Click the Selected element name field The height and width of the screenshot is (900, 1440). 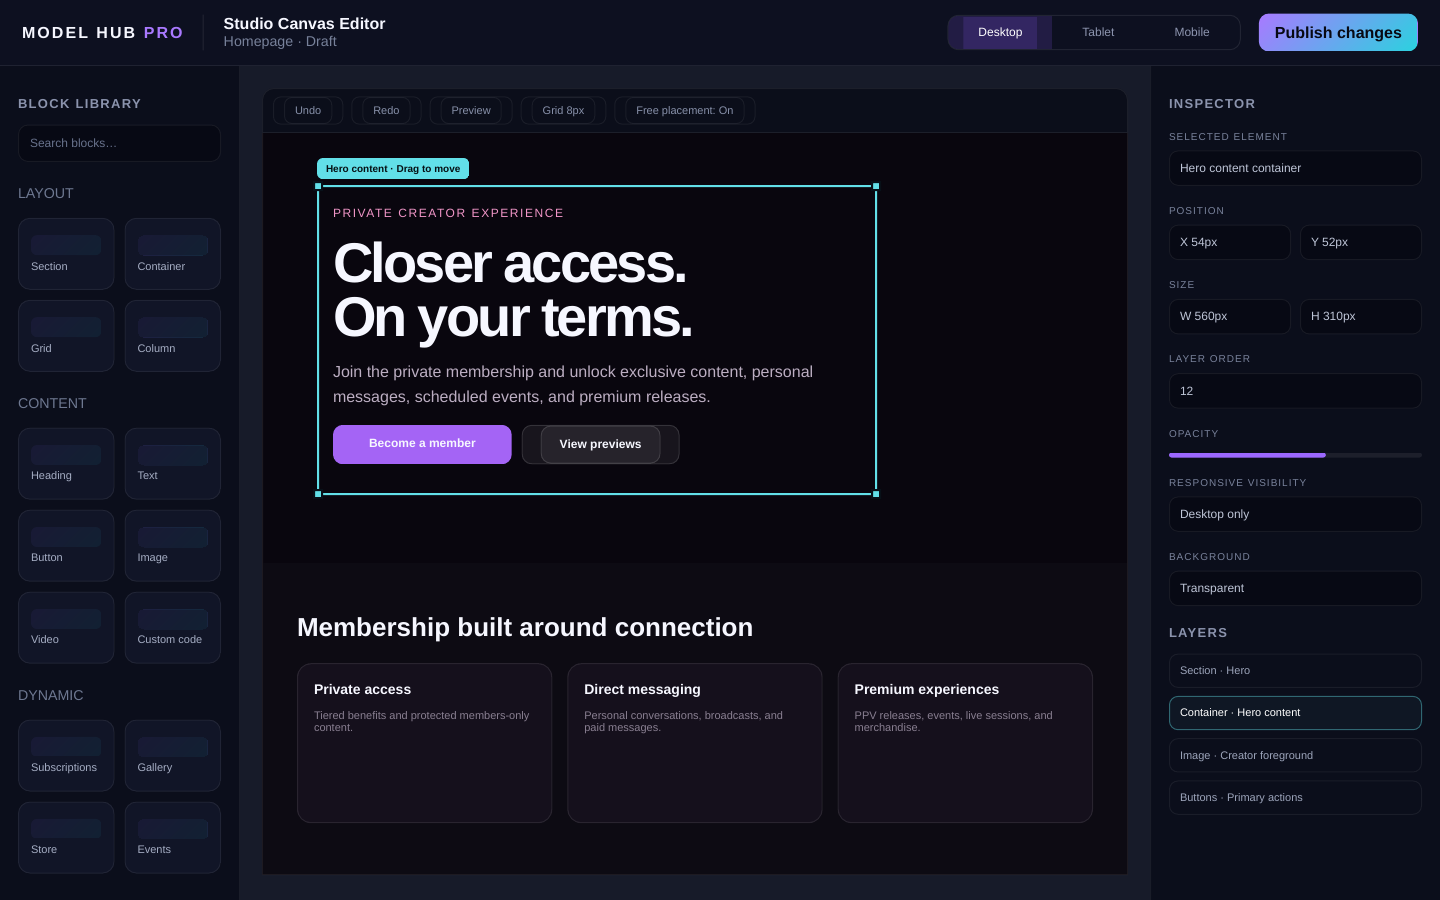1295,168
